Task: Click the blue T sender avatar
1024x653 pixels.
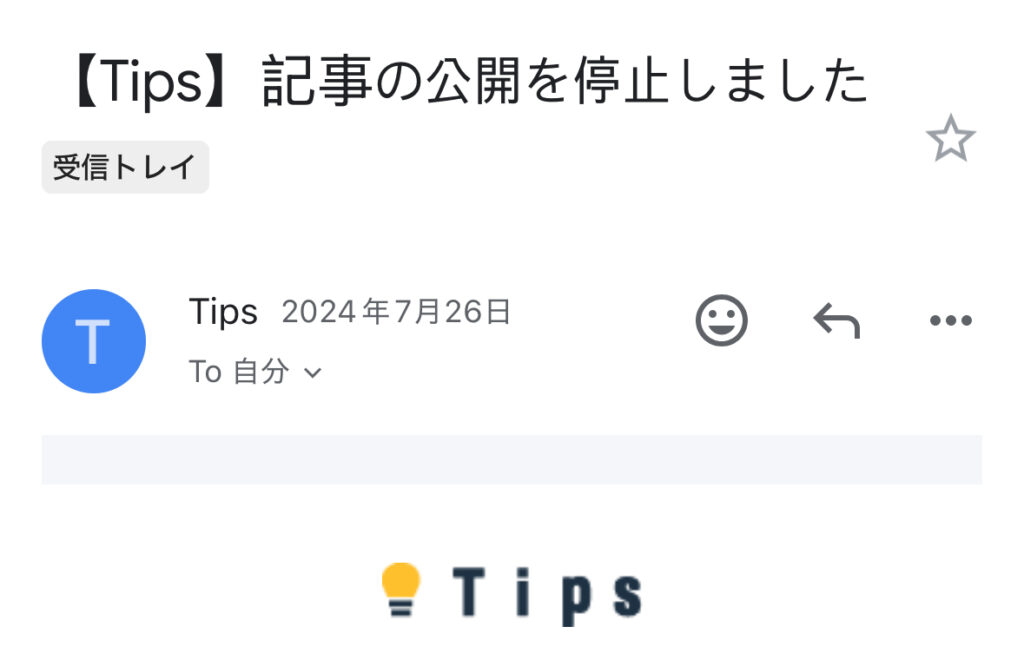Action: click(x=93, y=341)
